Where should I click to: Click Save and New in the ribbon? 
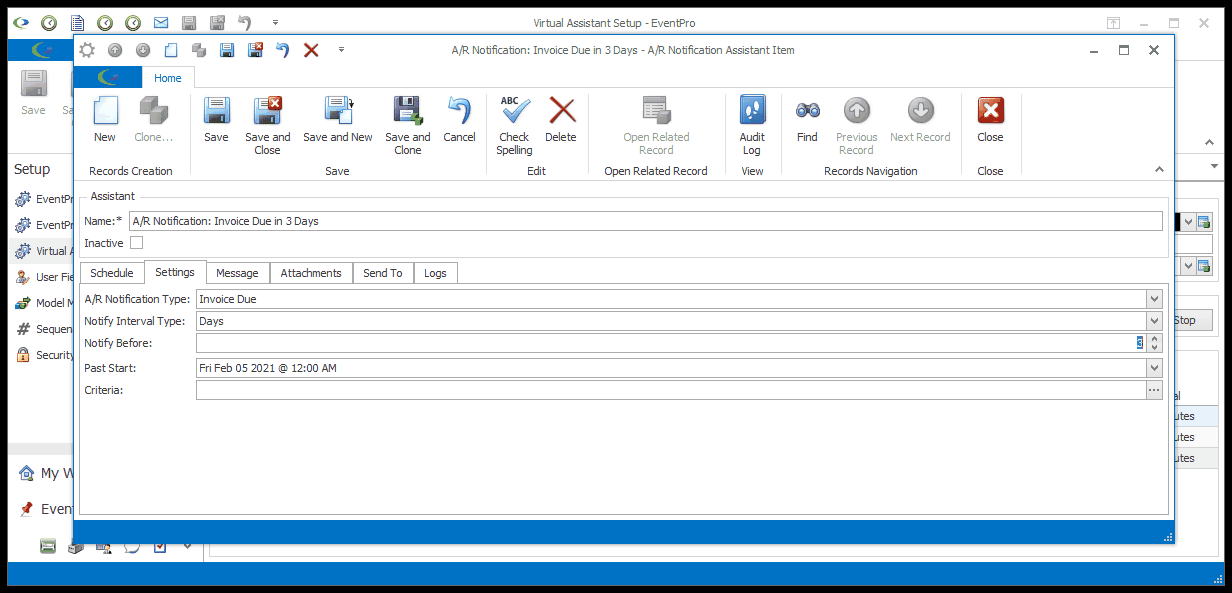338,119
